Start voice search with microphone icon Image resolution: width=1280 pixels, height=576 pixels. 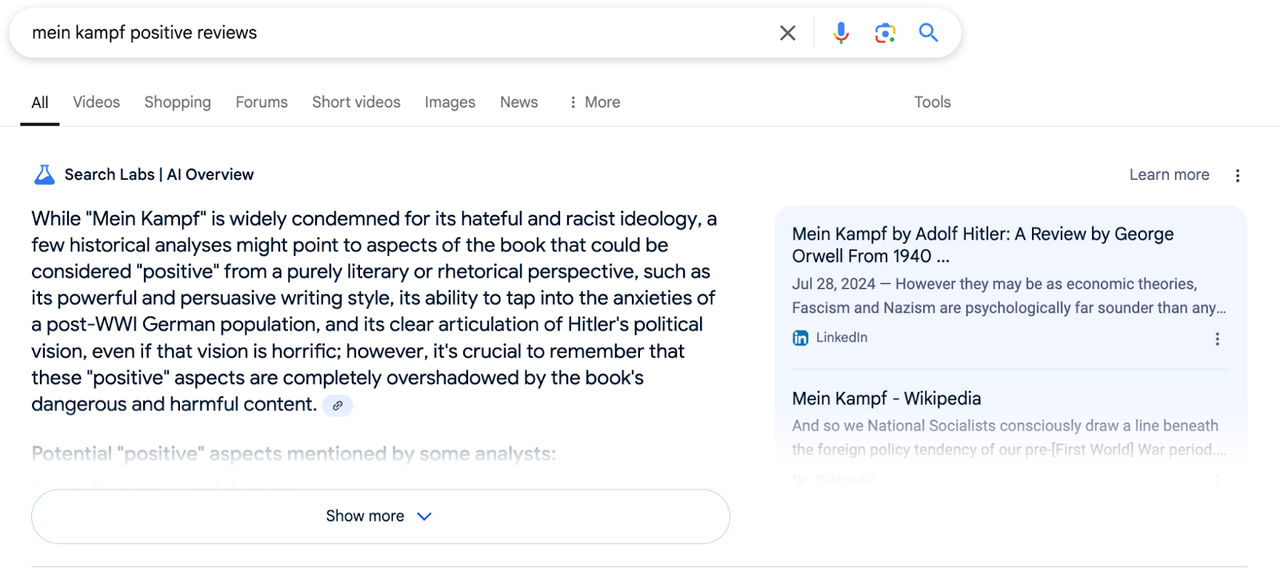coord(841,33)
